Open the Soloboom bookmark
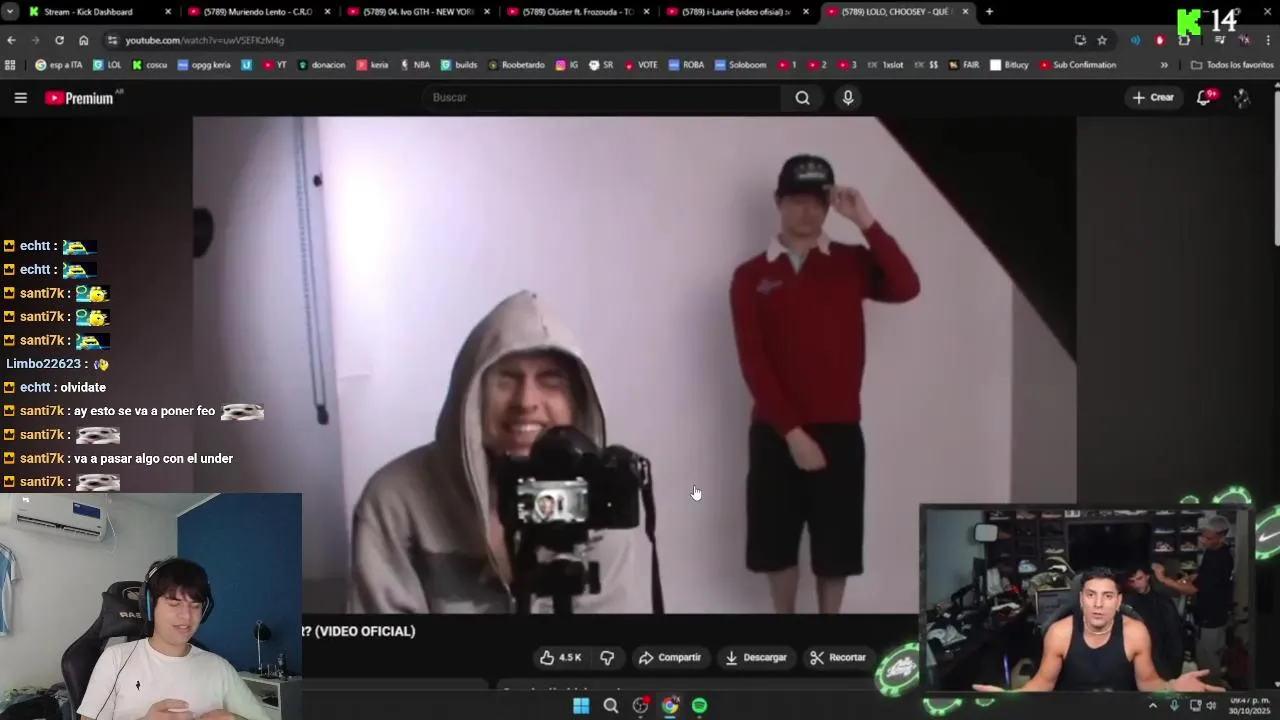 740,65
